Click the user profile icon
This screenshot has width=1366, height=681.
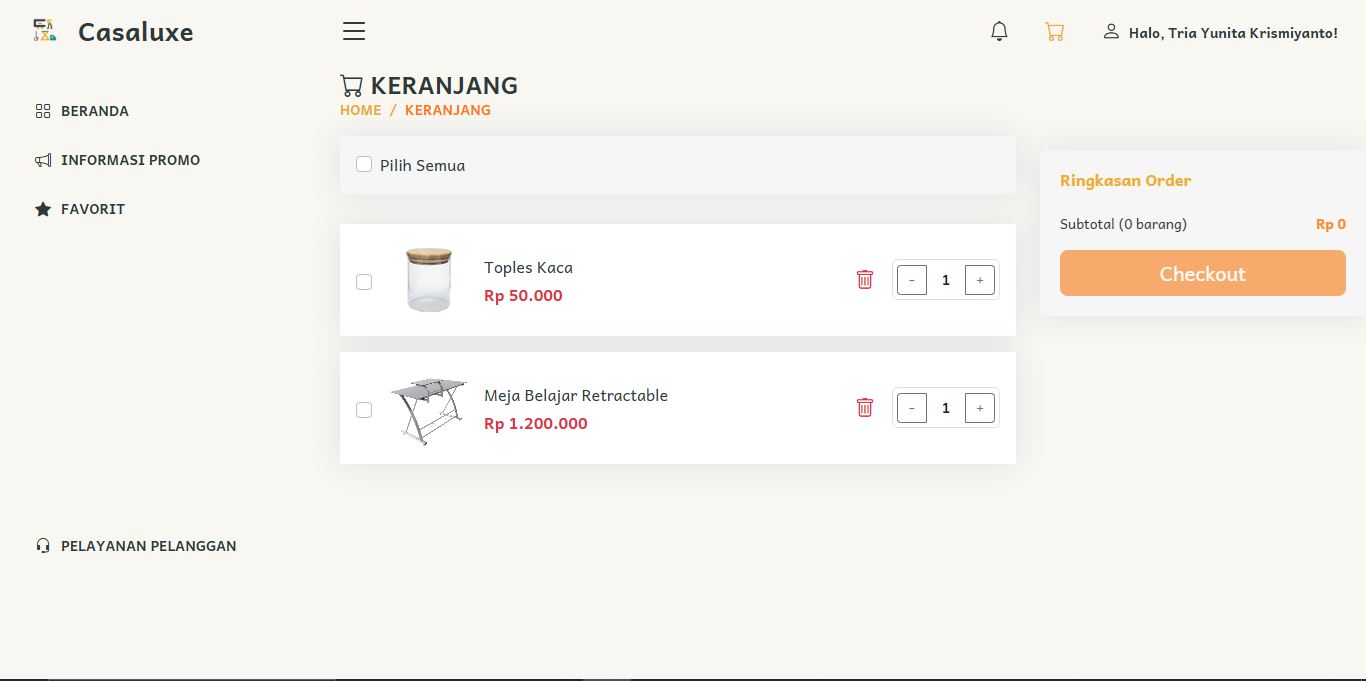[x=1111, y=32]
